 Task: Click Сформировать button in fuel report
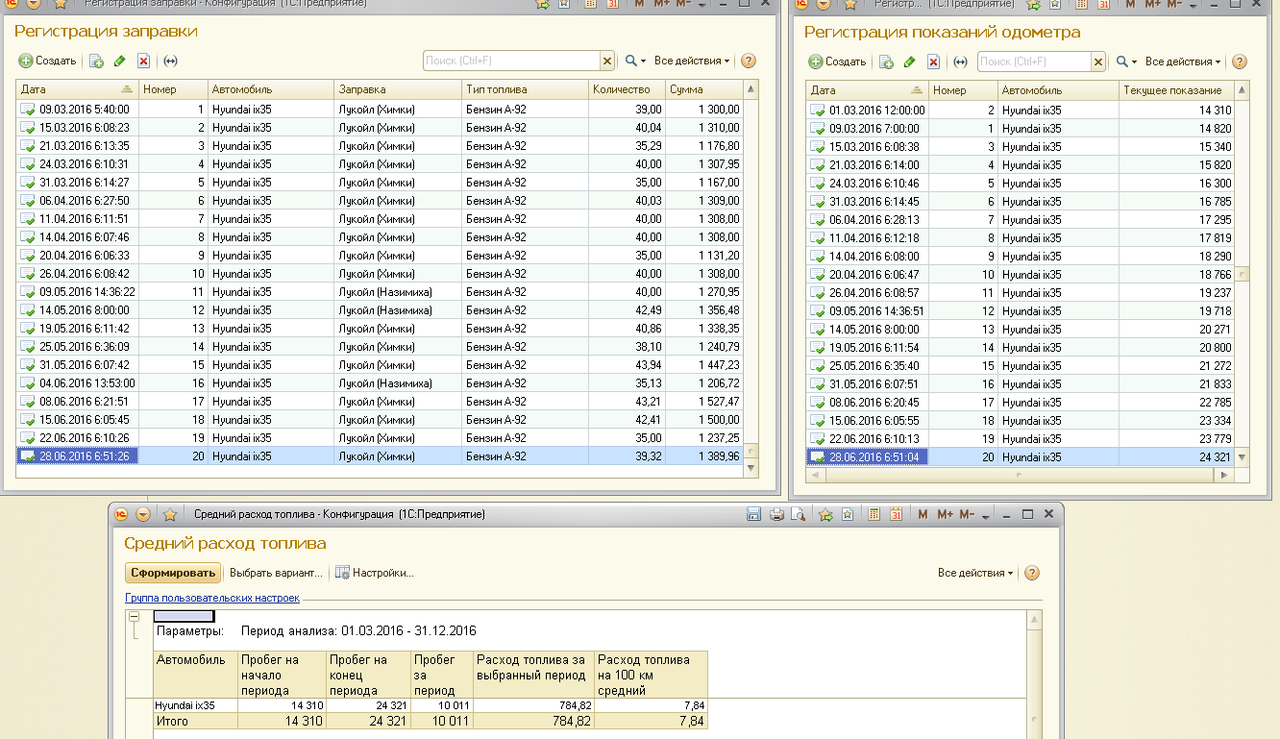point(173,573)
